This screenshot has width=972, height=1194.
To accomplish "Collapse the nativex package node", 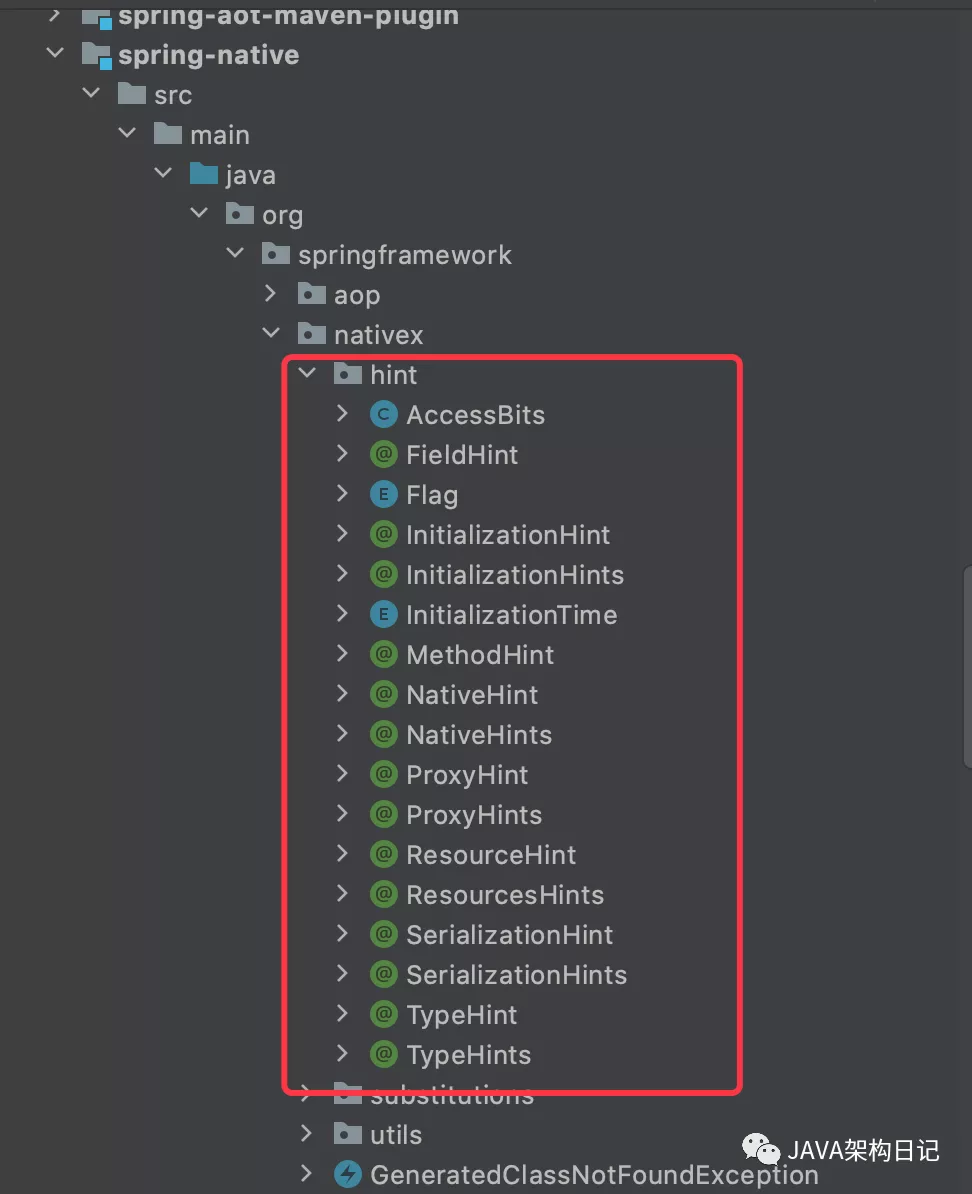I will tap(271, 333).
